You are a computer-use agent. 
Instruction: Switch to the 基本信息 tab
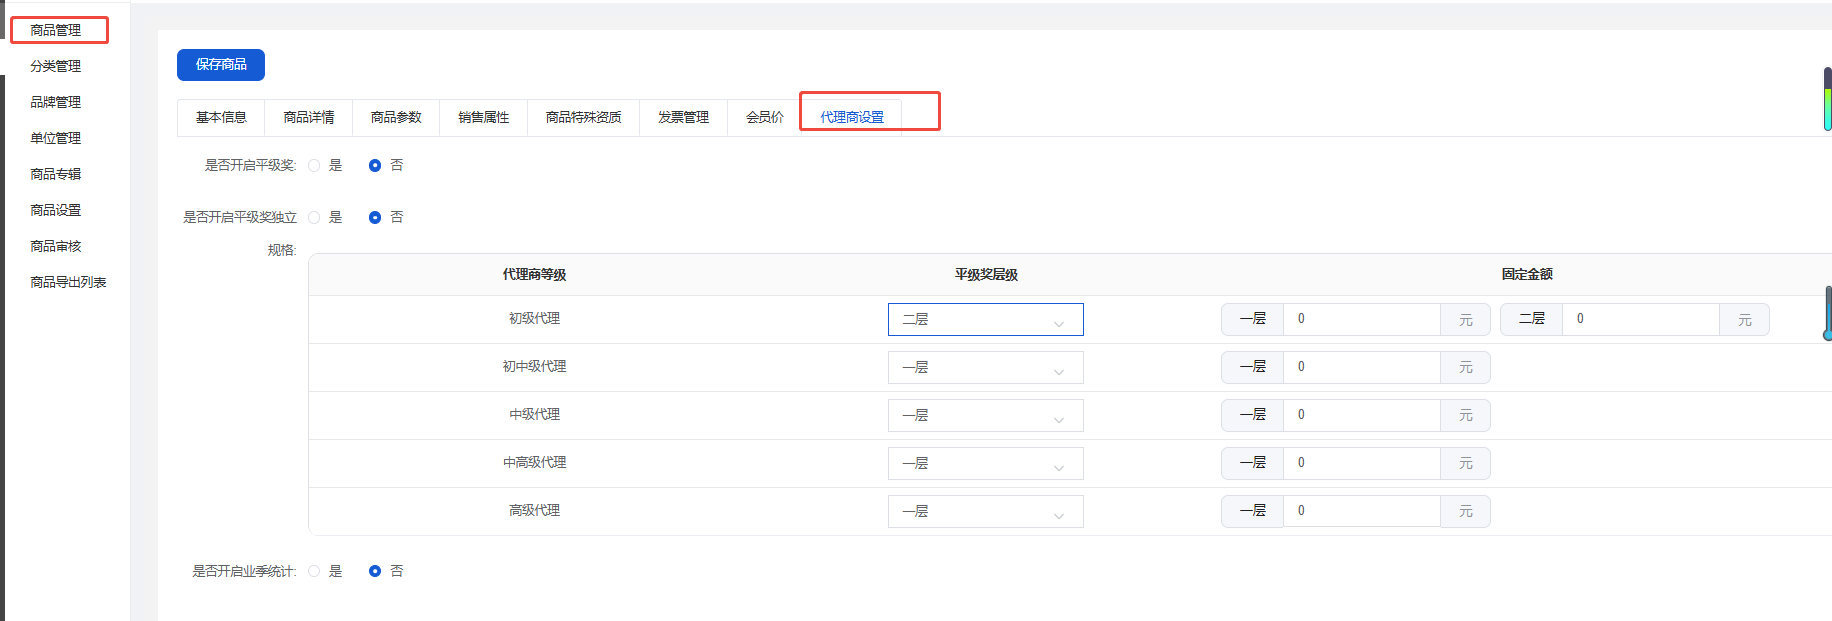pyautogui.click(x=221, y=118)
